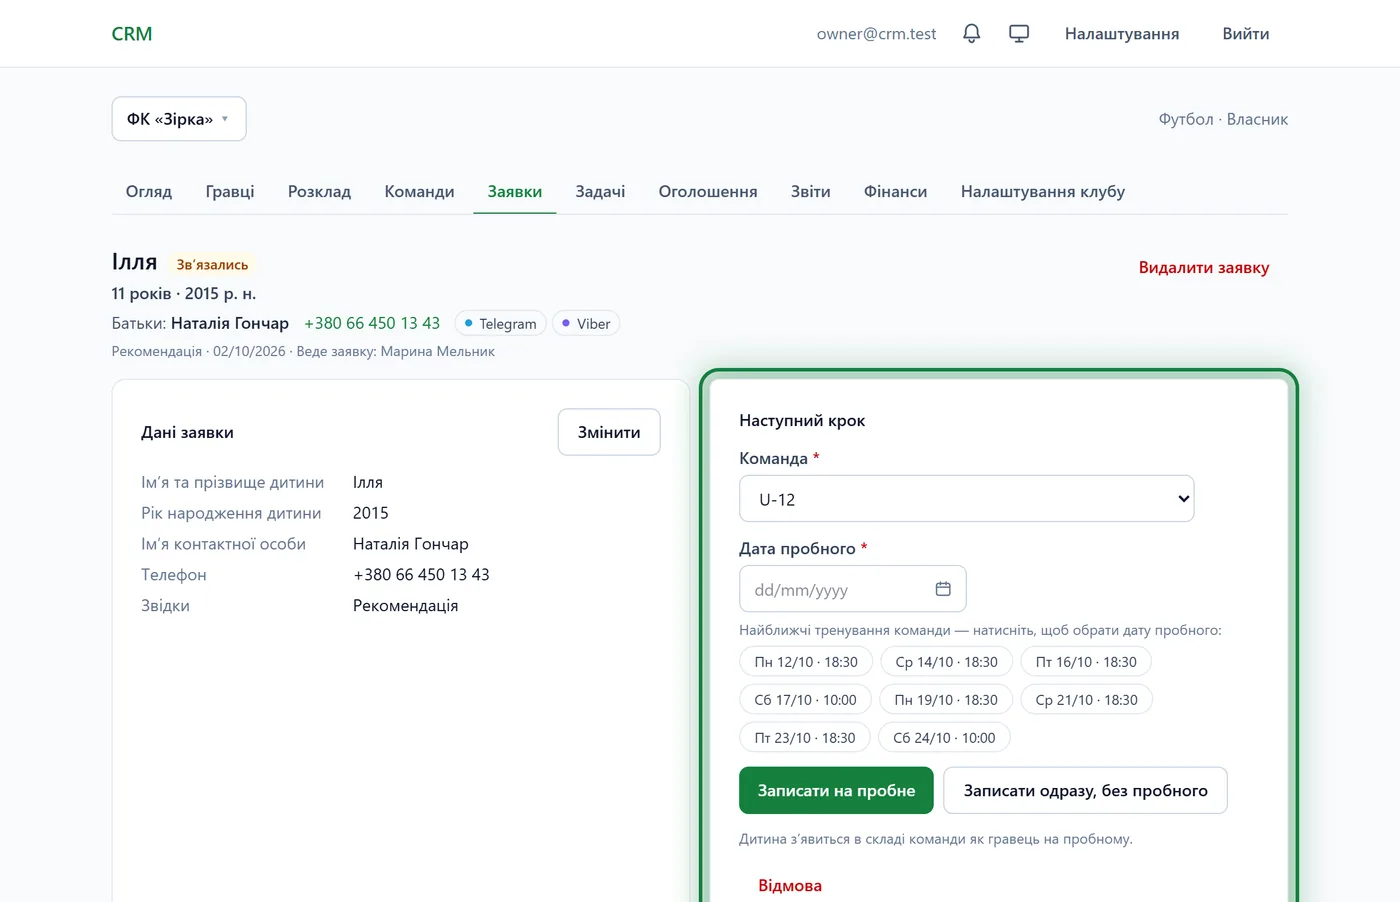The image size is (1400, 902).
Task: Click the Змінити button
Action: (x=609, y=432)
